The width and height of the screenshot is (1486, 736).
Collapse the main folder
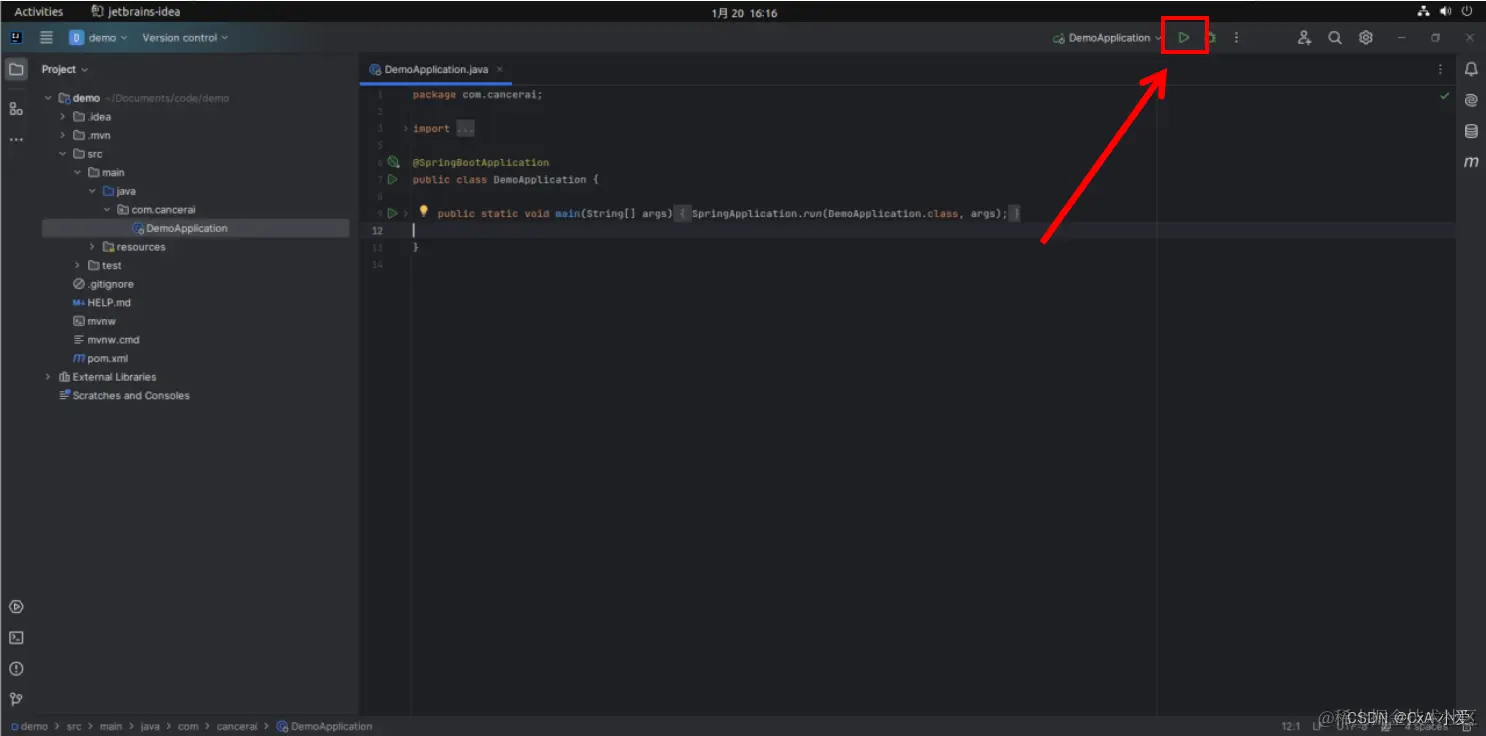pyautogui.click(x=77, y=173)
